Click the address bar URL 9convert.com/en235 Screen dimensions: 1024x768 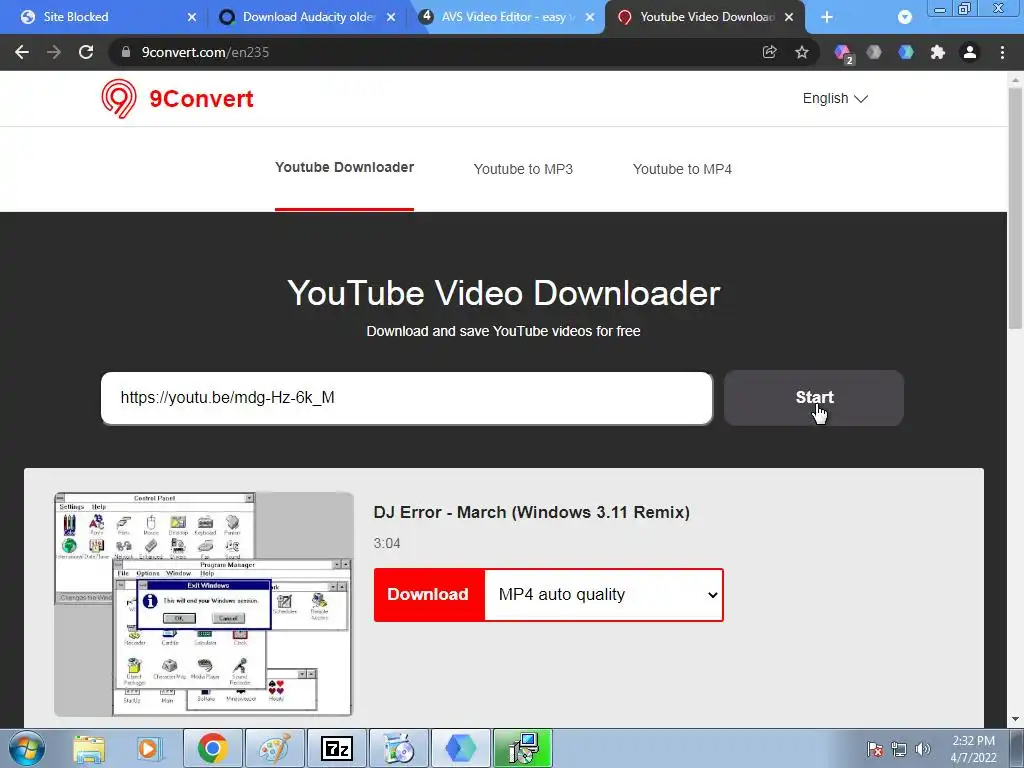point(205,52)
